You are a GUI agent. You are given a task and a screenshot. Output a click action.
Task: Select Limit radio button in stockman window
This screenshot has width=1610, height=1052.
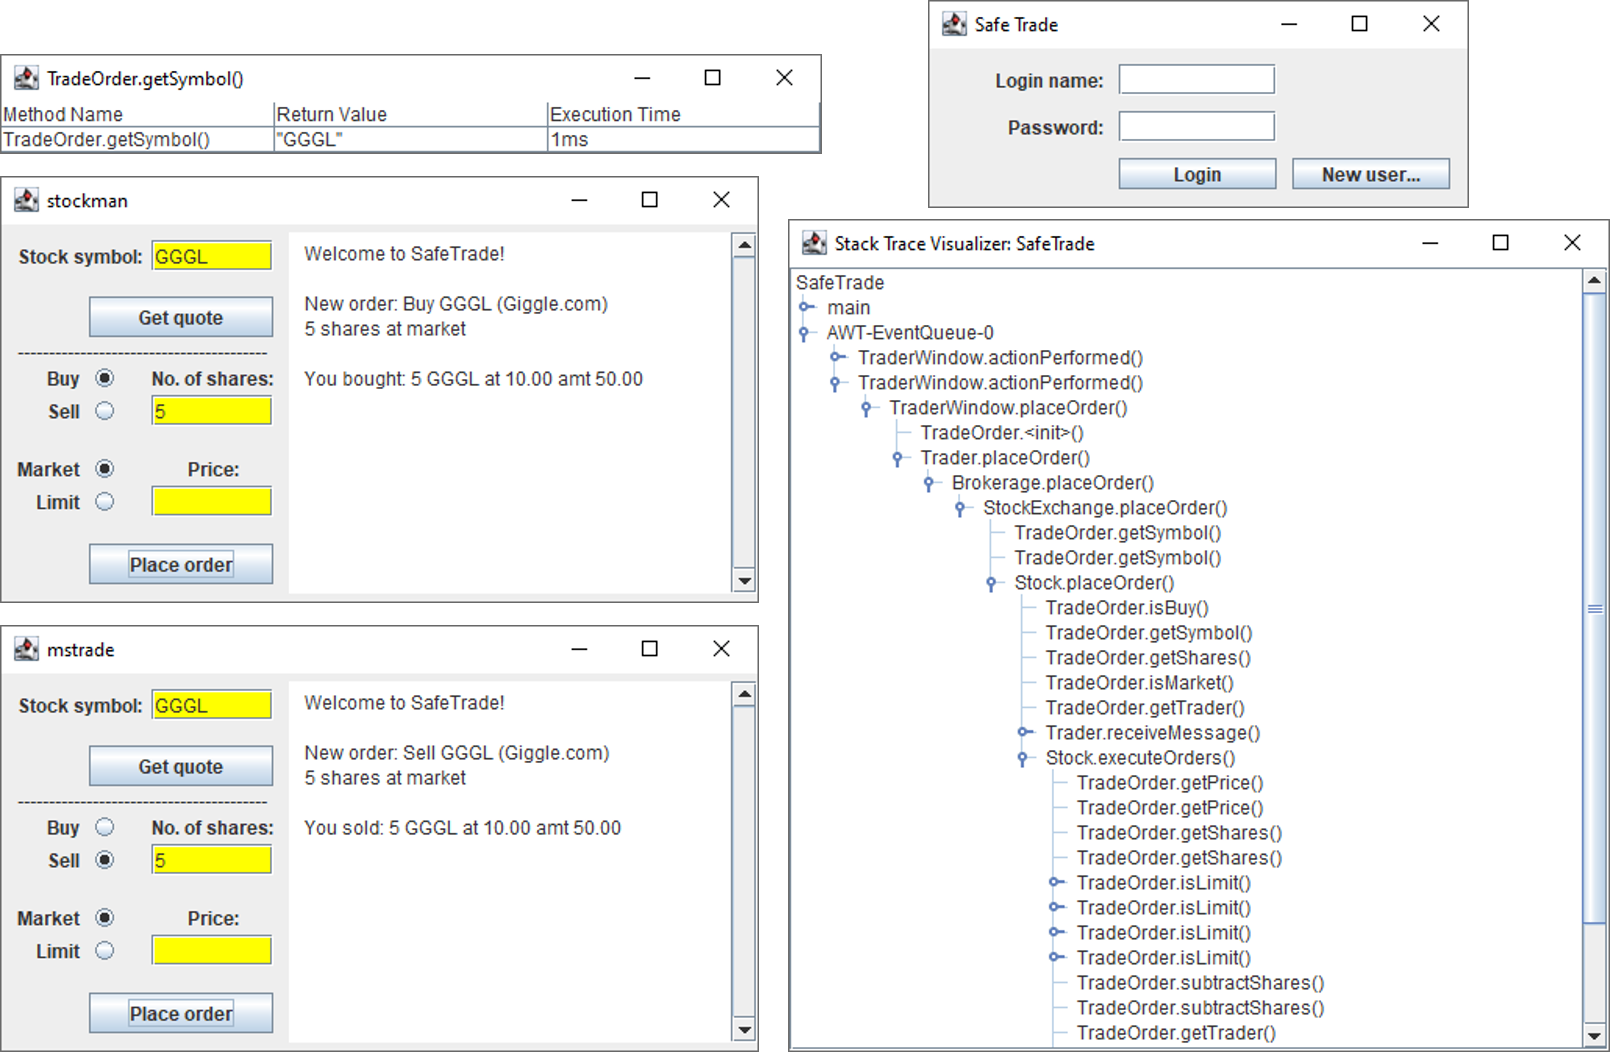[105, 502]
